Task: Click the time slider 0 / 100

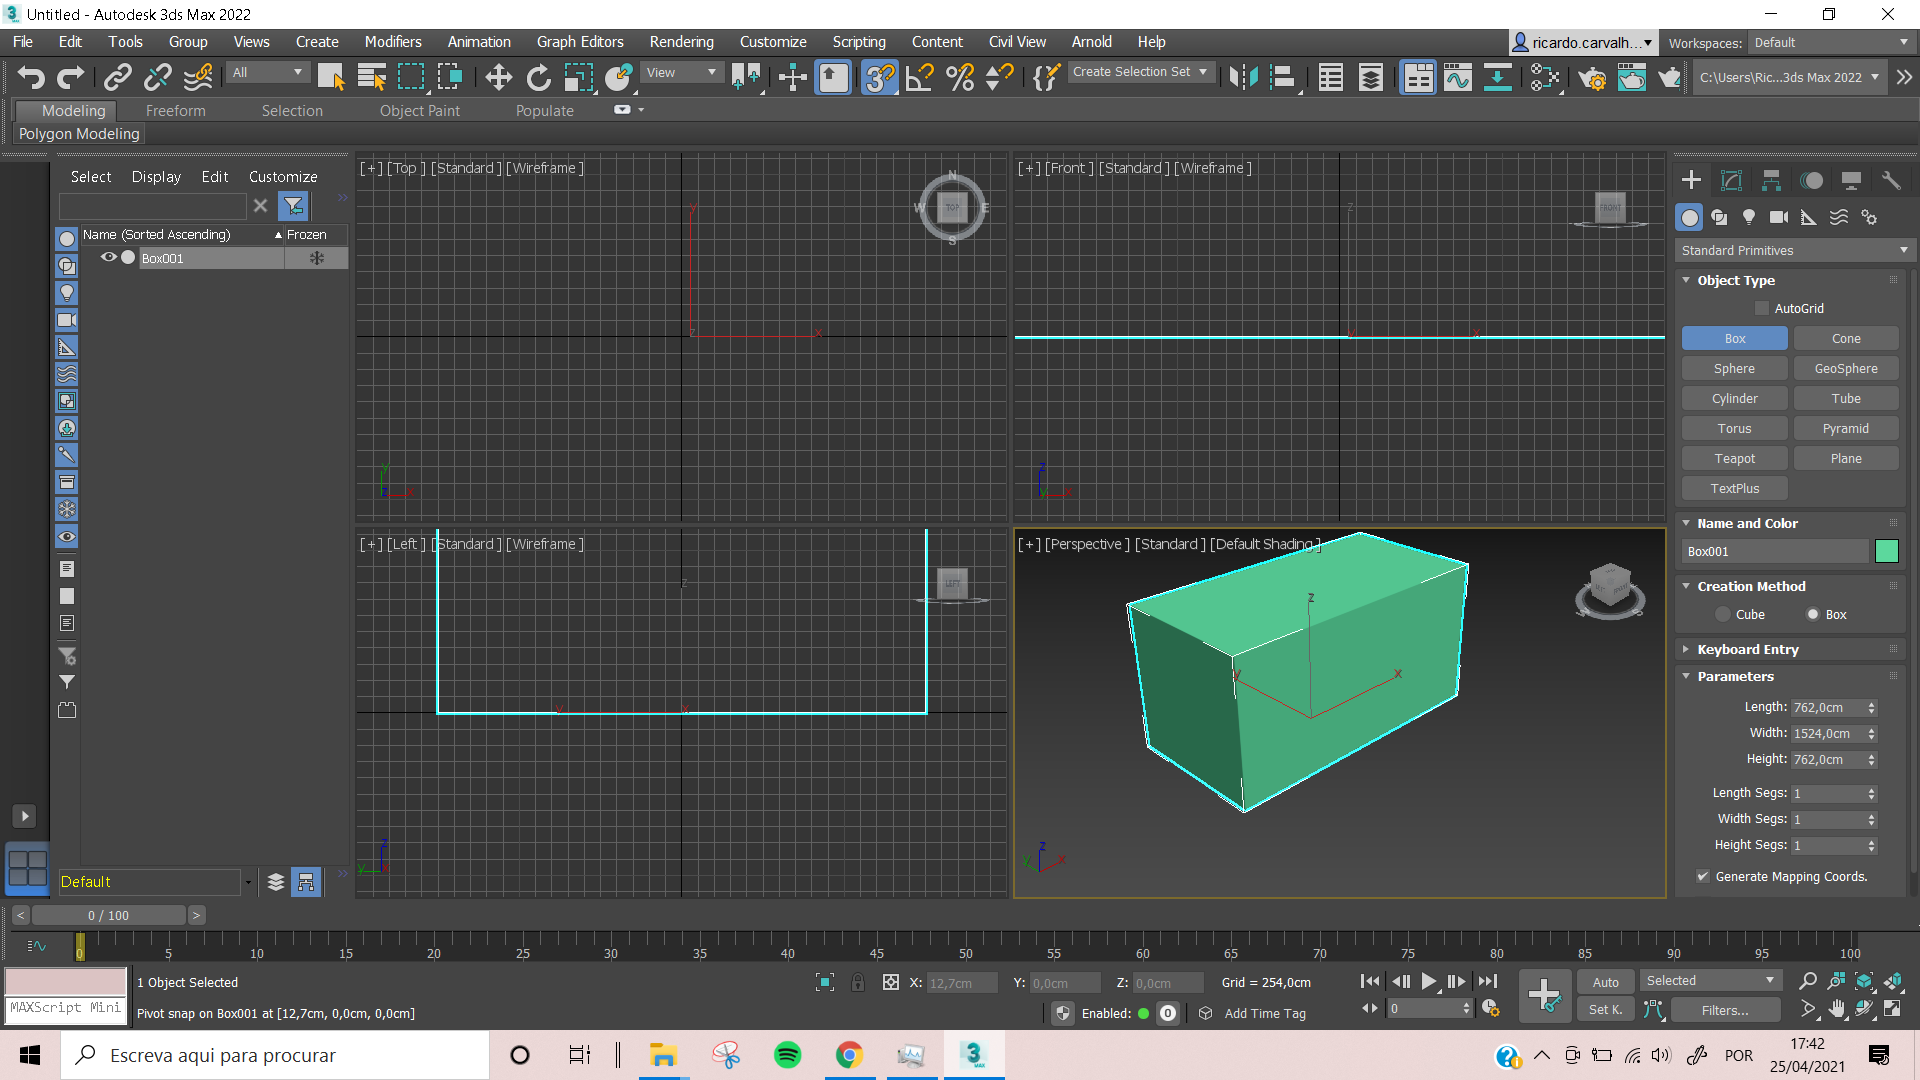Action: [x=108, y=915]
